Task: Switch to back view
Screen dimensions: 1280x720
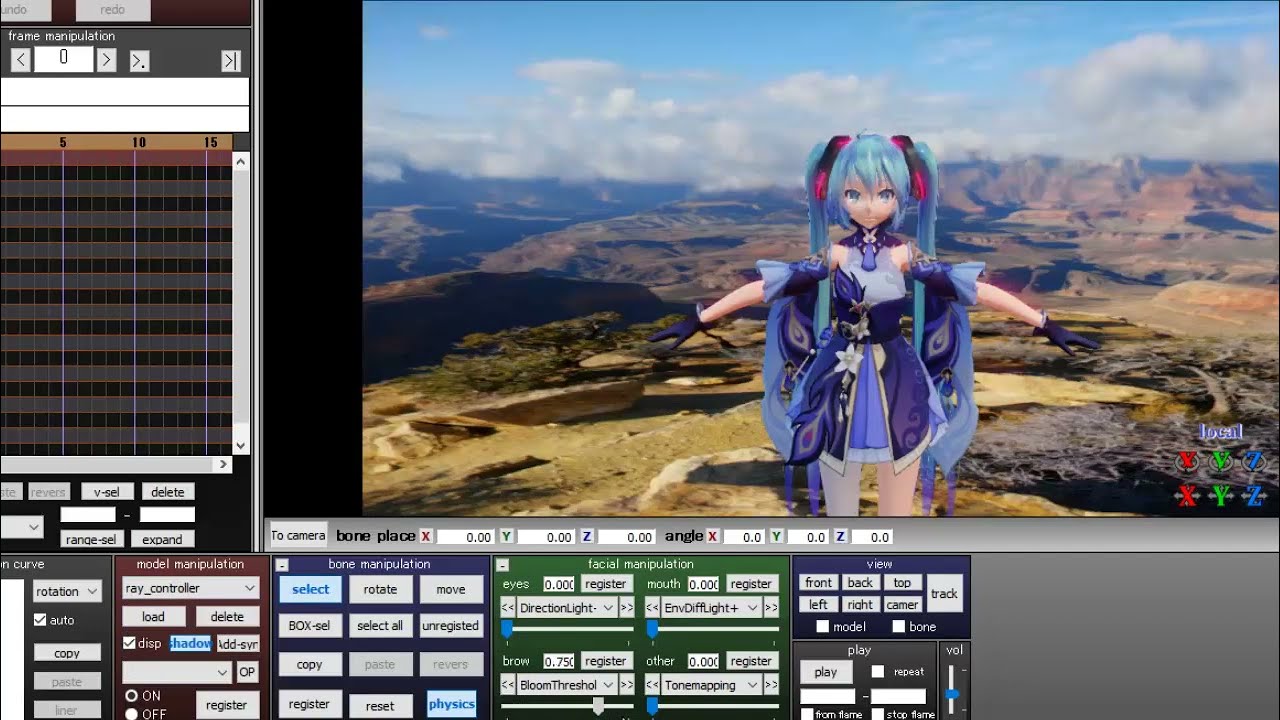Action: (x=860, y=583)
